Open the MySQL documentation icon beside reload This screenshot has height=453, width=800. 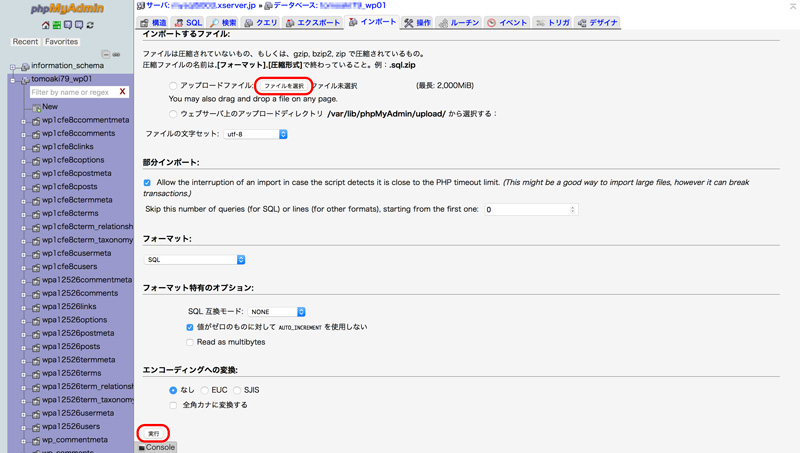(79, 25)
